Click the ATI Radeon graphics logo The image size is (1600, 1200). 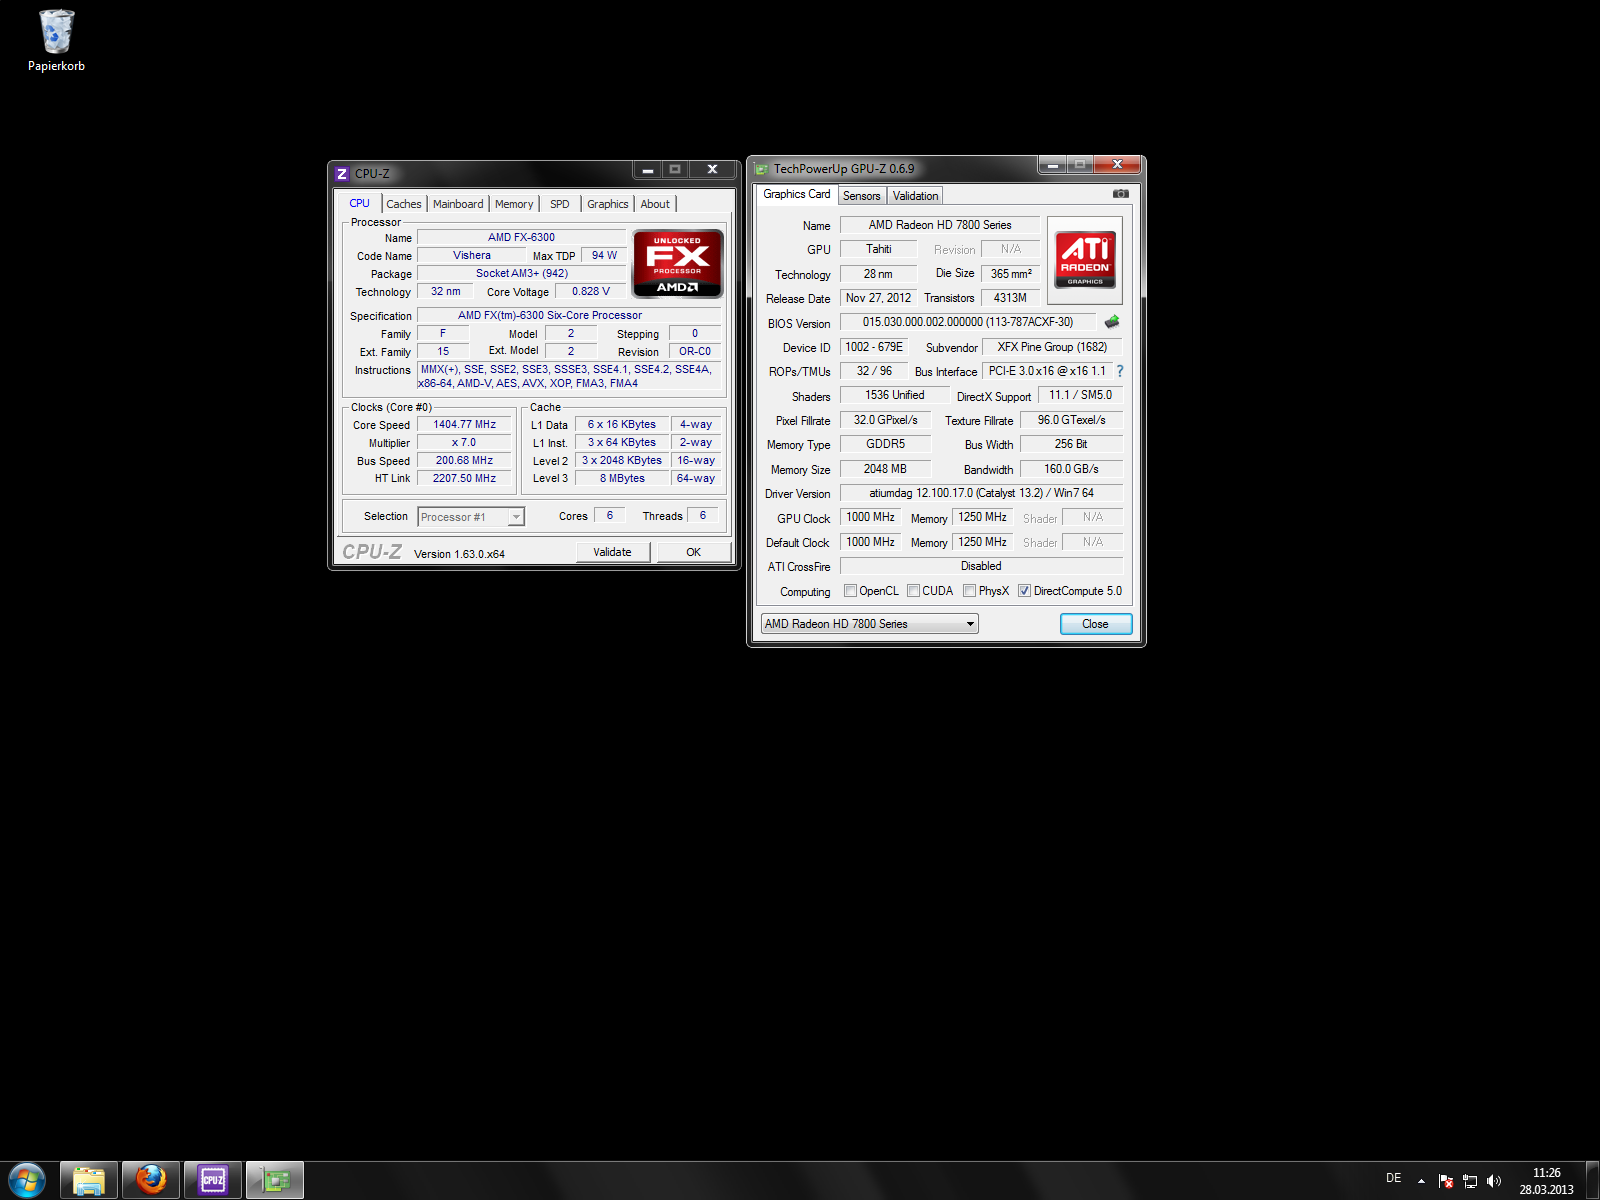(x=1085, y=260)
